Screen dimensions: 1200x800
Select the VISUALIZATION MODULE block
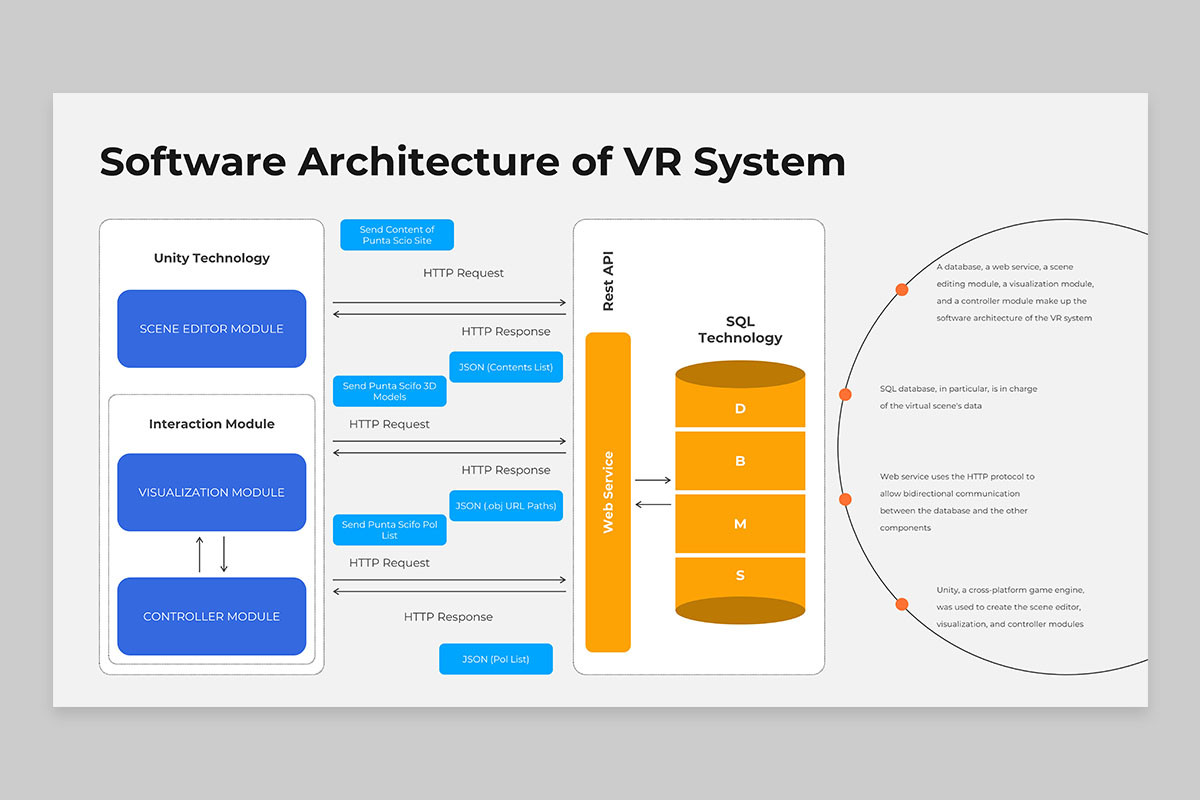pyautogui.click(x=211, y=492)
